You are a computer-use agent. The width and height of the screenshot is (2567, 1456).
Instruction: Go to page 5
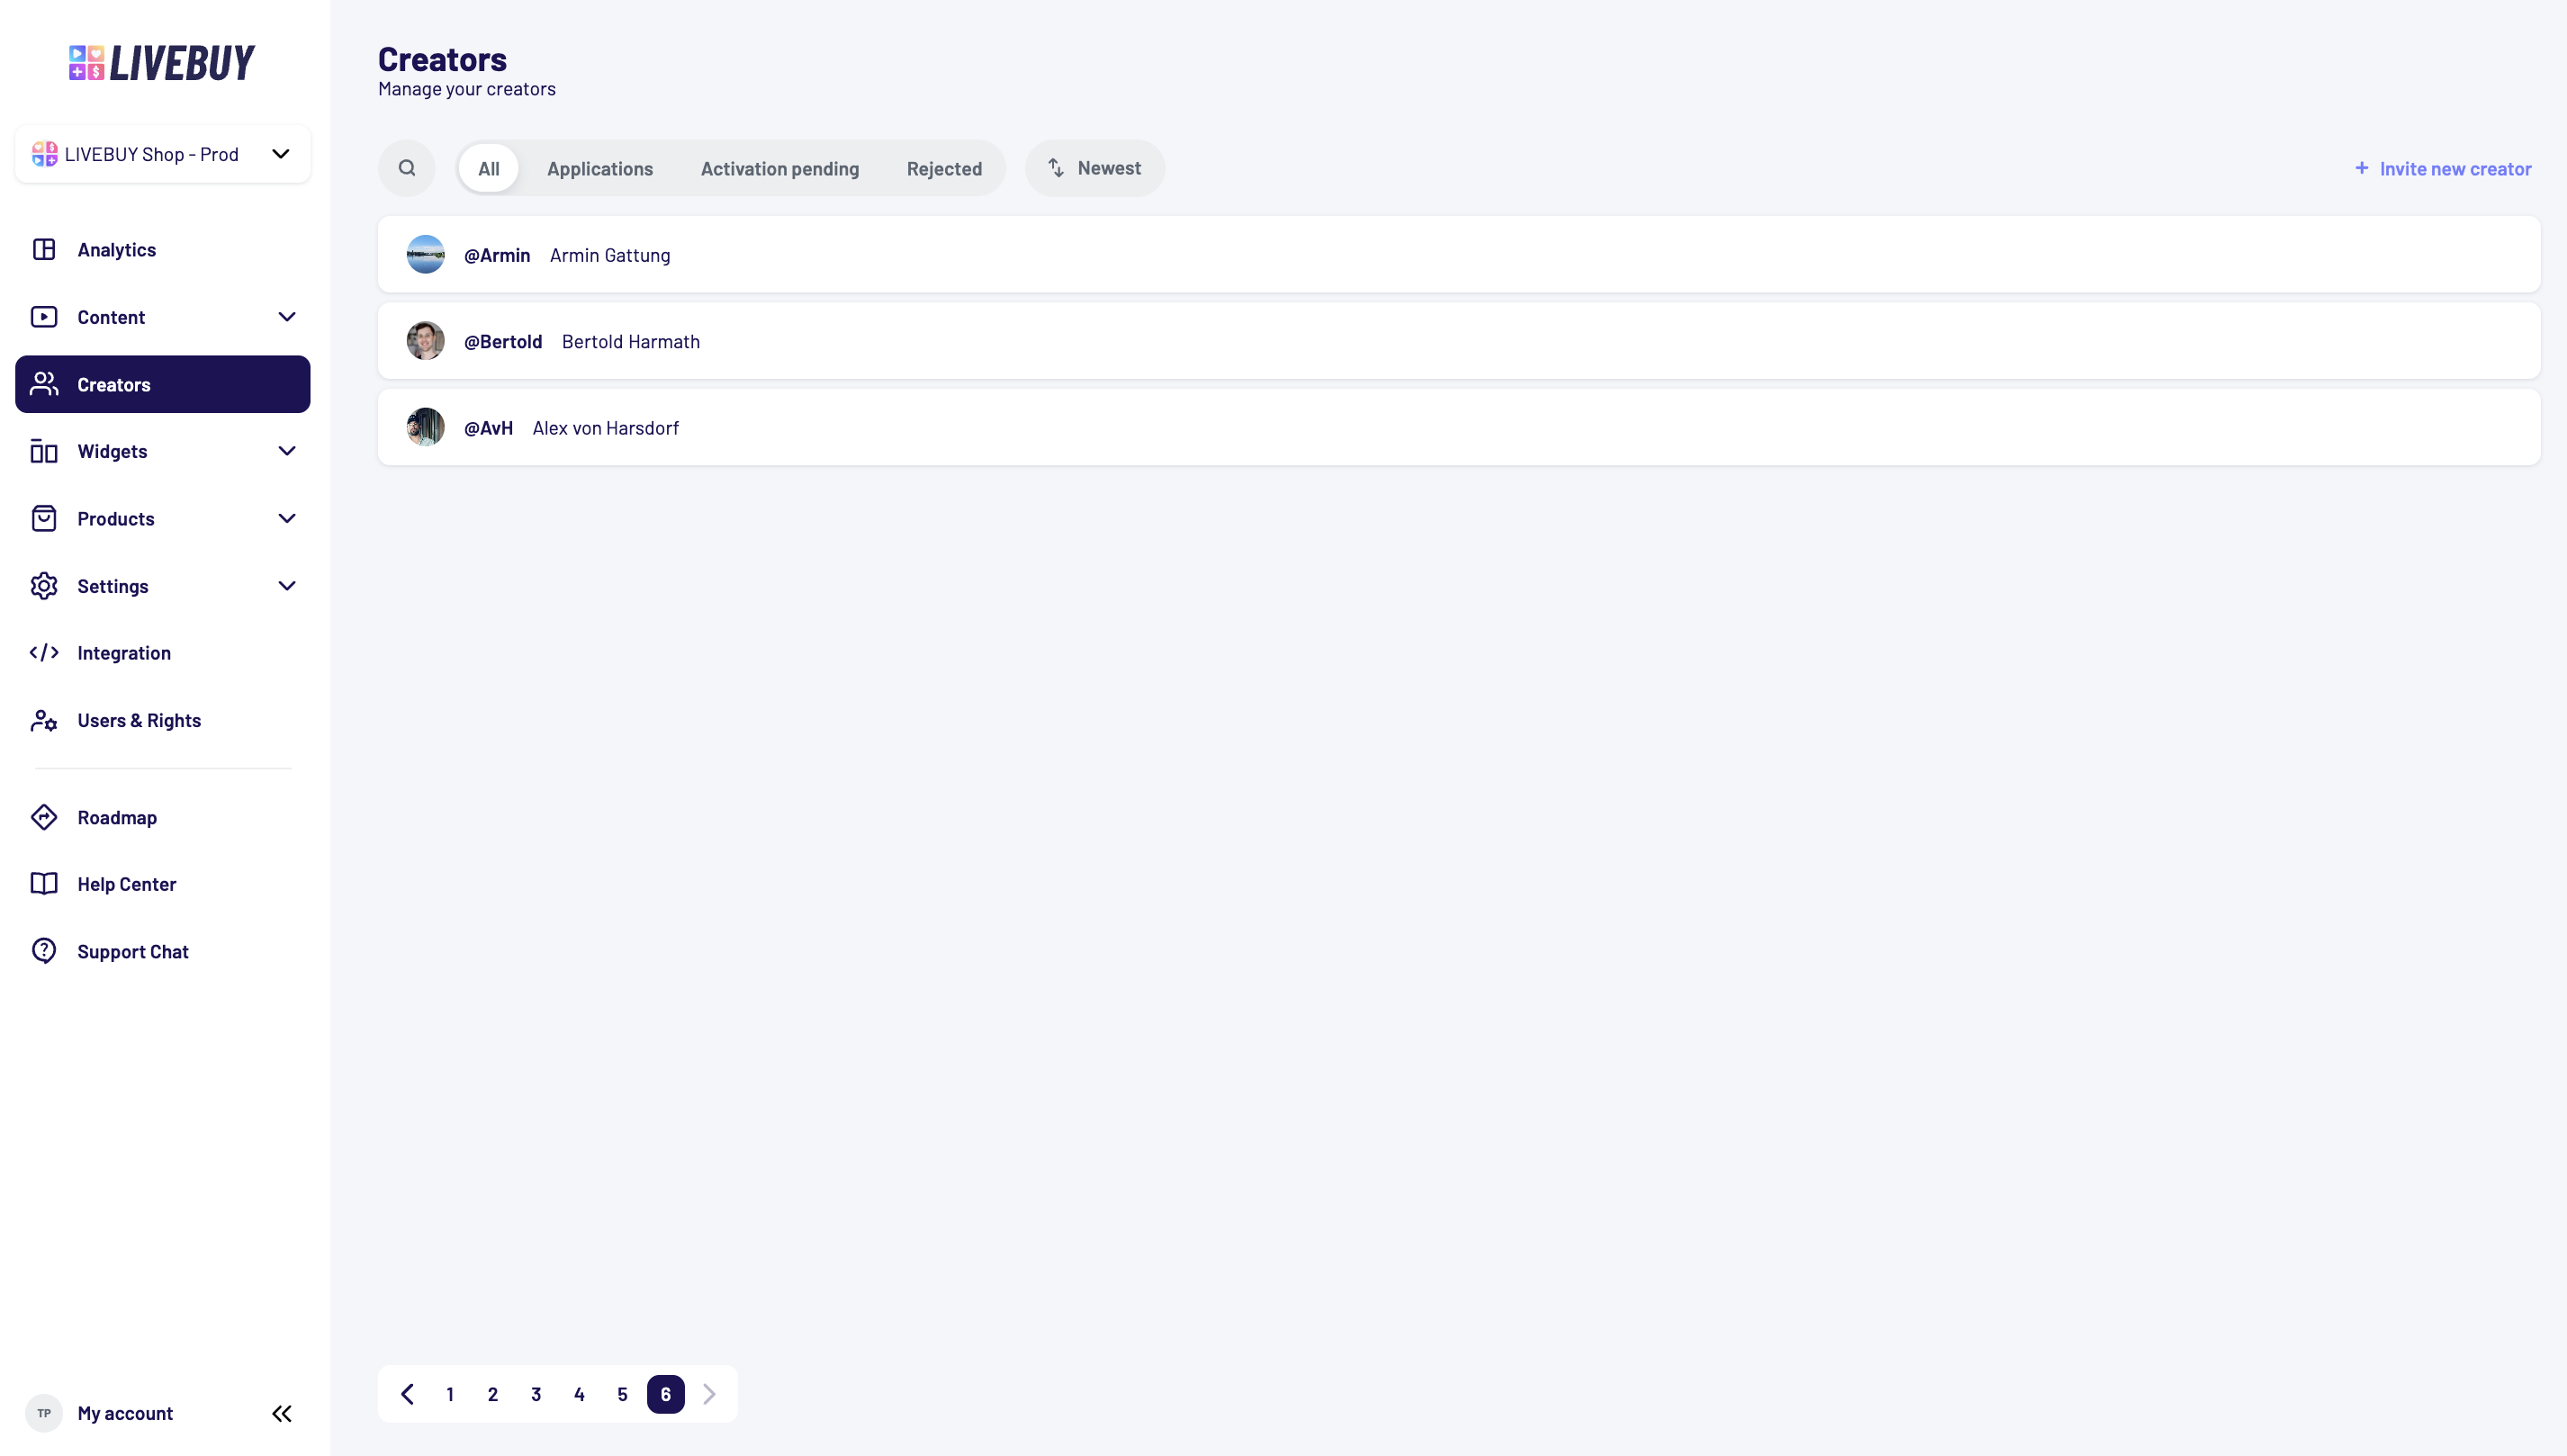622,1394
